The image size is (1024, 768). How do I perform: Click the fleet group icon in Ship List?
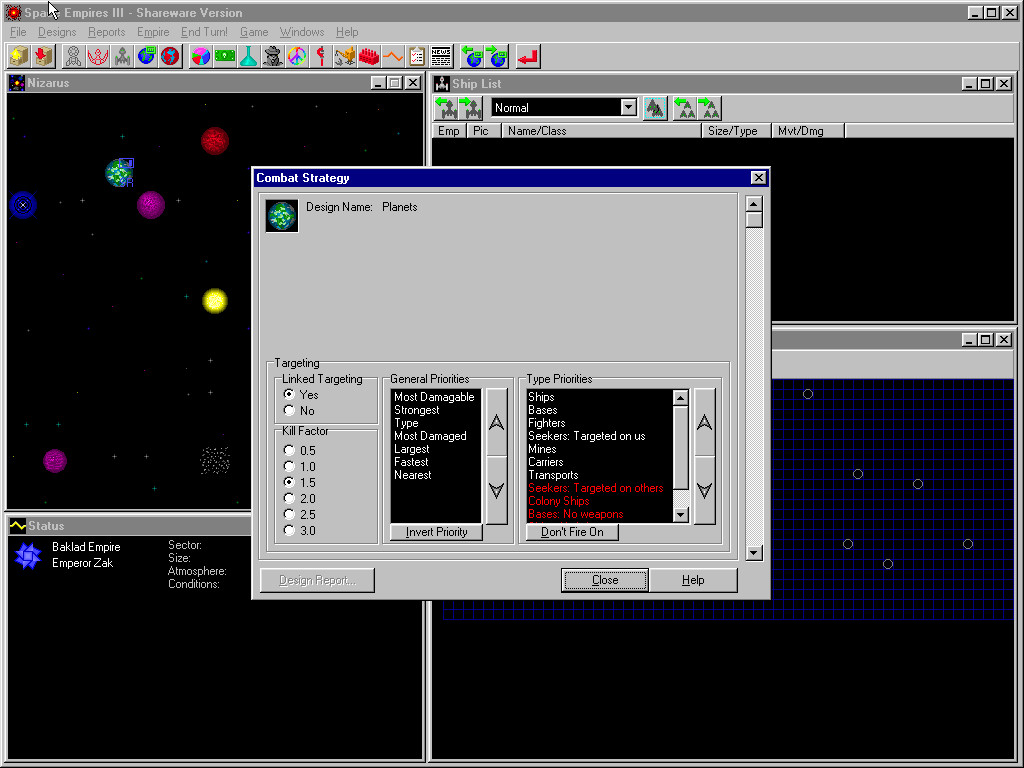pyautogui.click(x=655, y=108)
